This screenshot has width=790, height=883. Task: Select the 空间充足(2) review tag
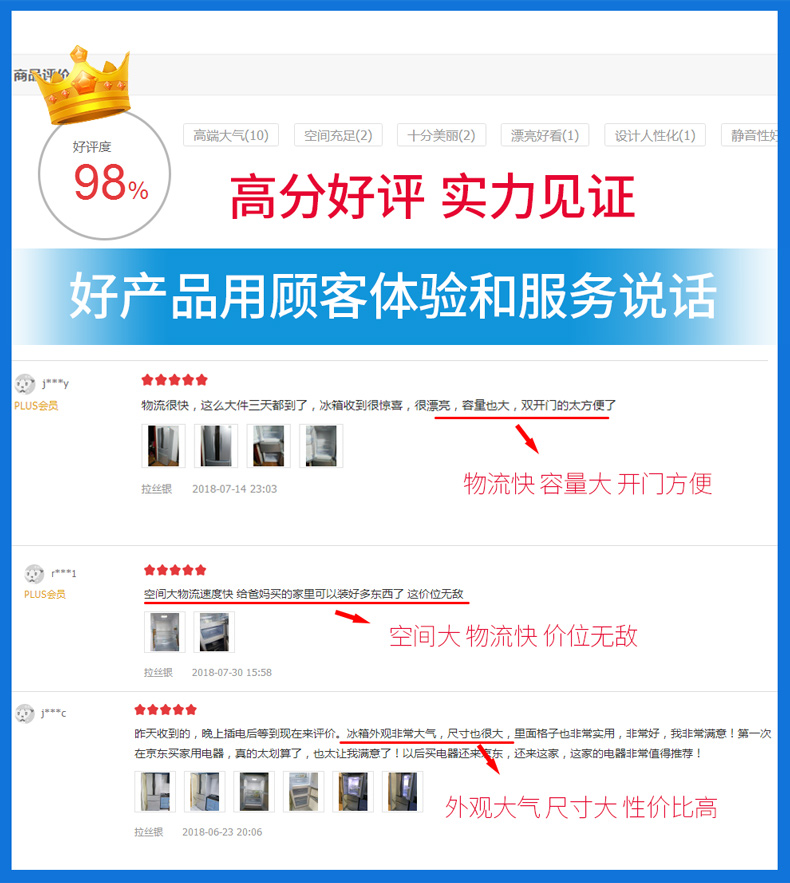tap(338, 135)
